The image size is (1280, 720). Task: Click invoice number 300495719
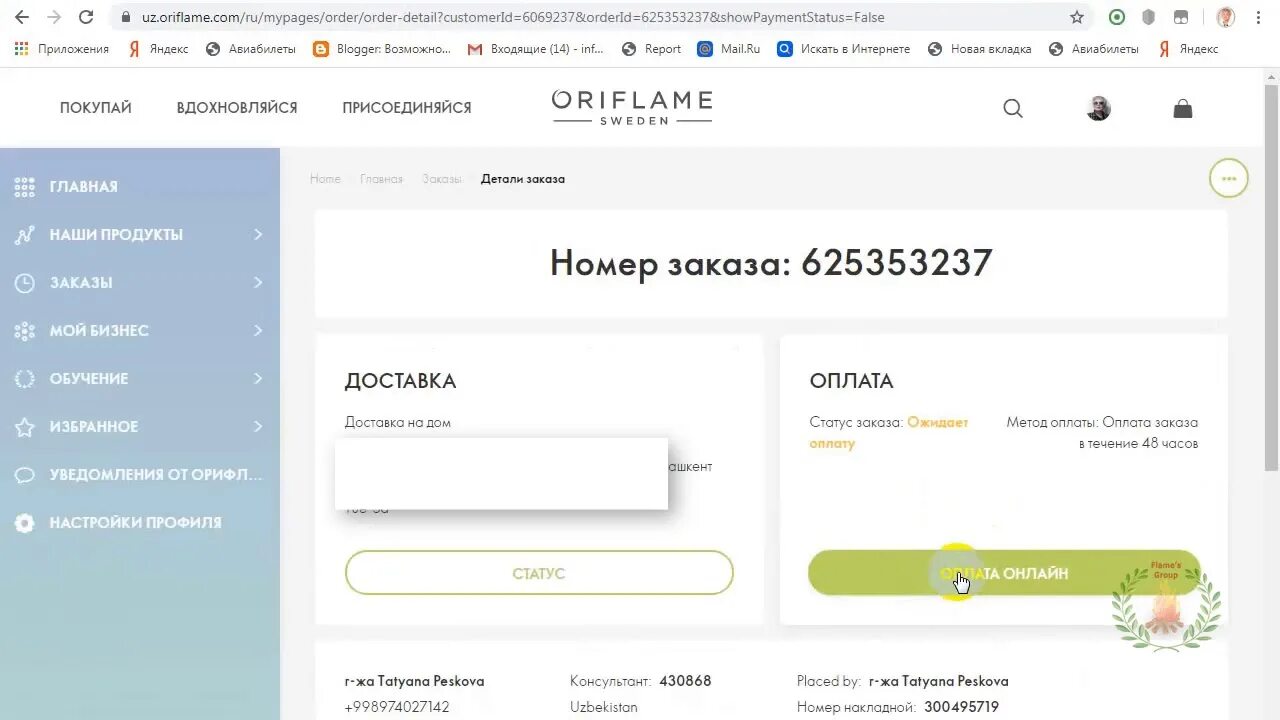coord(962,707)
